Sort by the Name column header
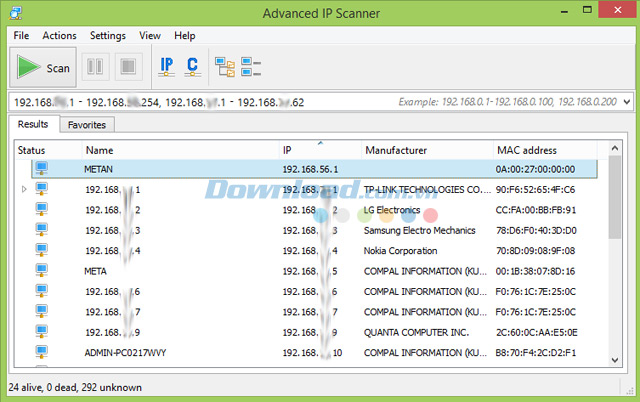Image resolution: width=640 pixels, height=402 pixels. [180, 150]
